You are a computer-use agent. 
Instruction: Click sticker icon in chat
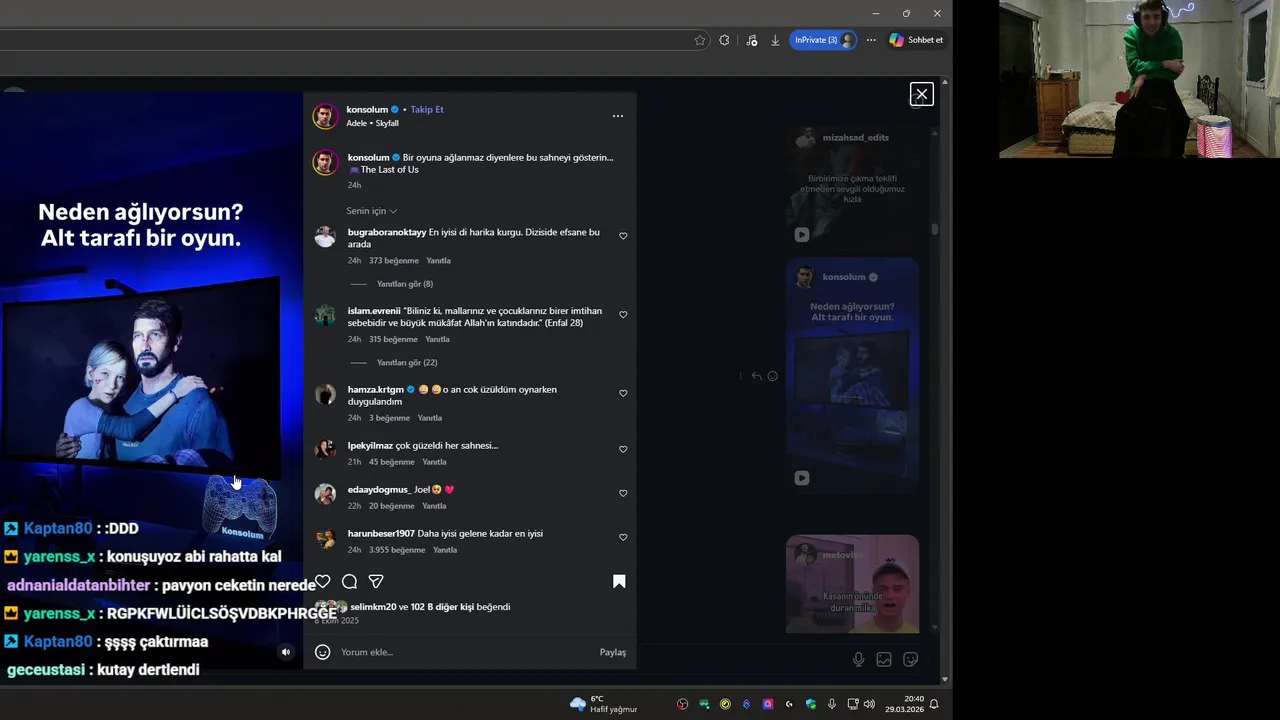tap(910, 659)
